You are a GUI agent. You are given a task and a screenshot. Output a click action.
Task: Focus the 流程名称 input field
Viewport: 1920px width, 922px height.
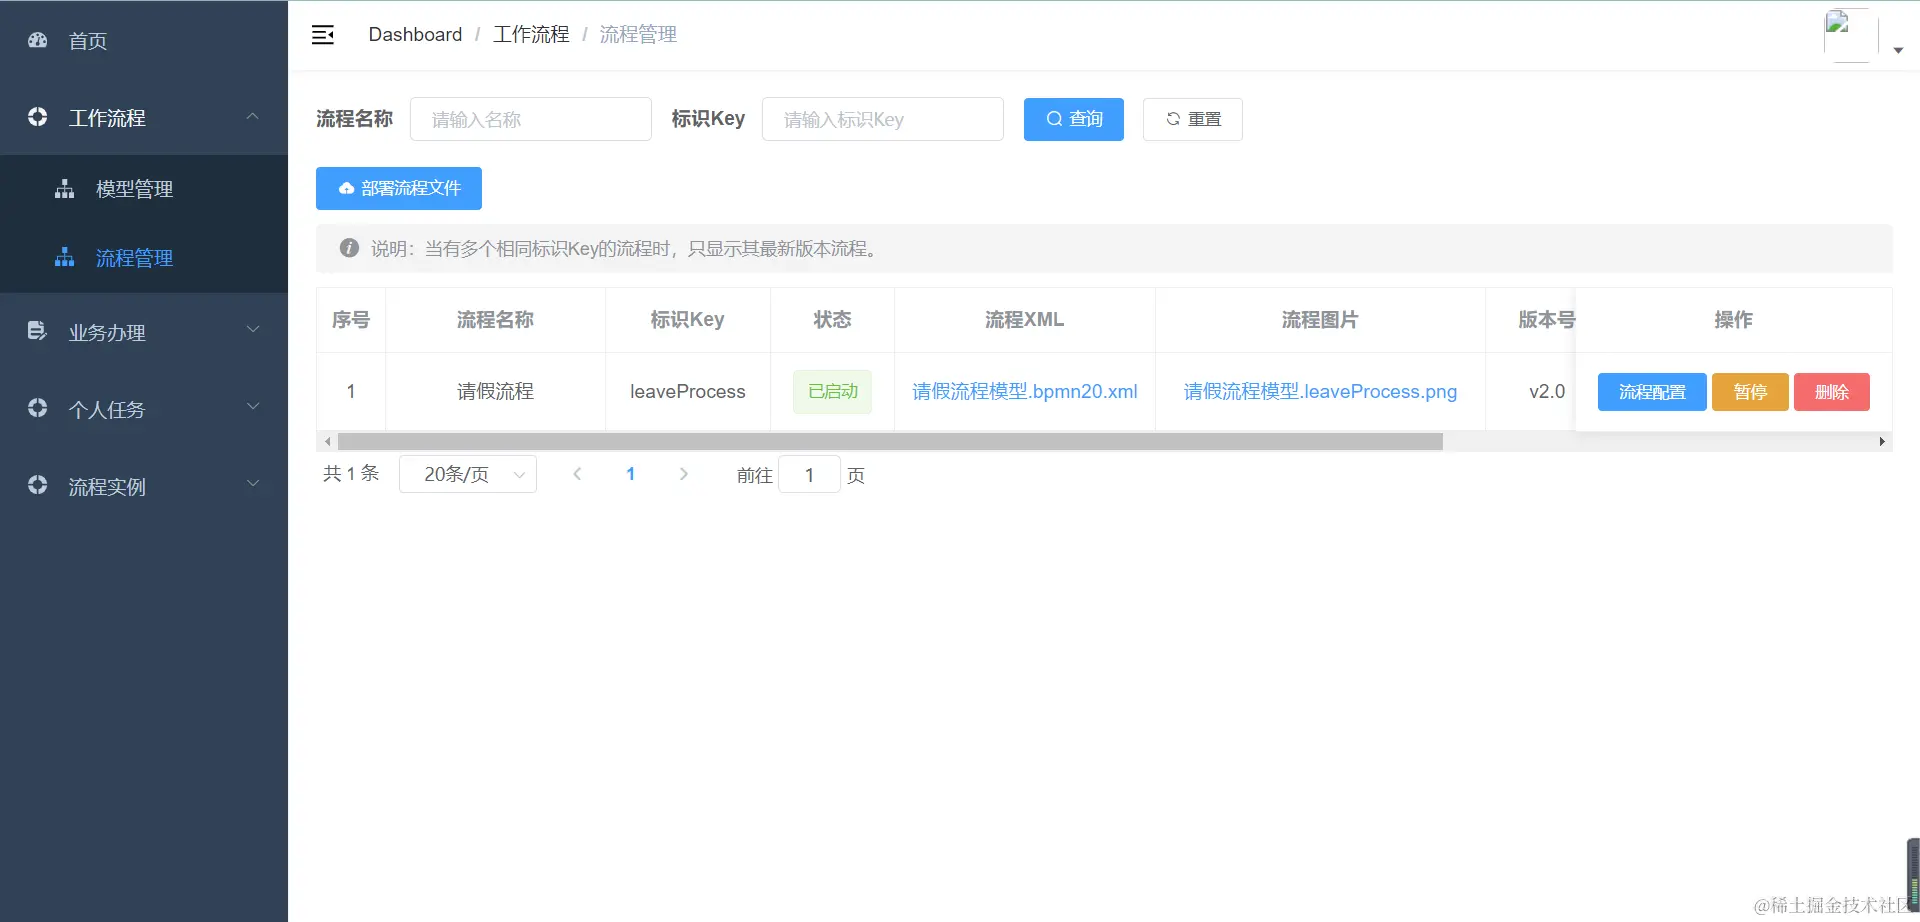pos(531,119)
